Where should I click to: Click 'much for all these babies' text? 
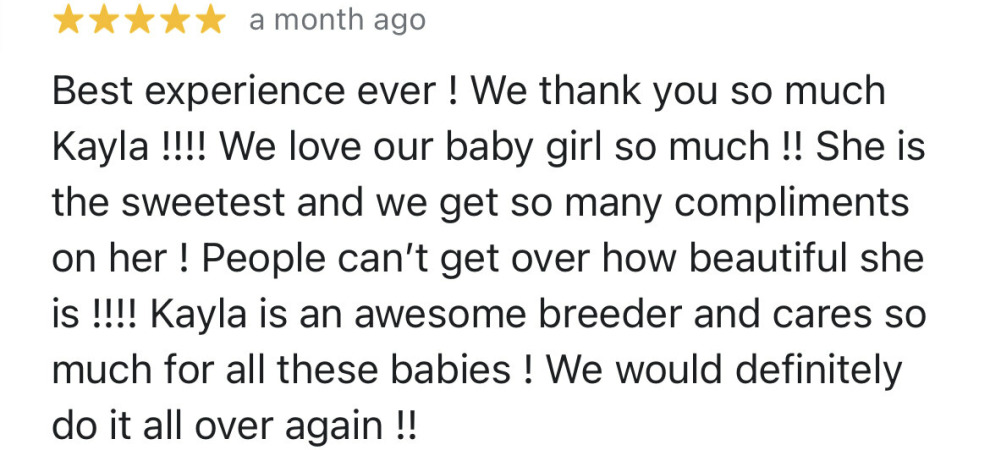pyautogui.click(x=281, y=370)
